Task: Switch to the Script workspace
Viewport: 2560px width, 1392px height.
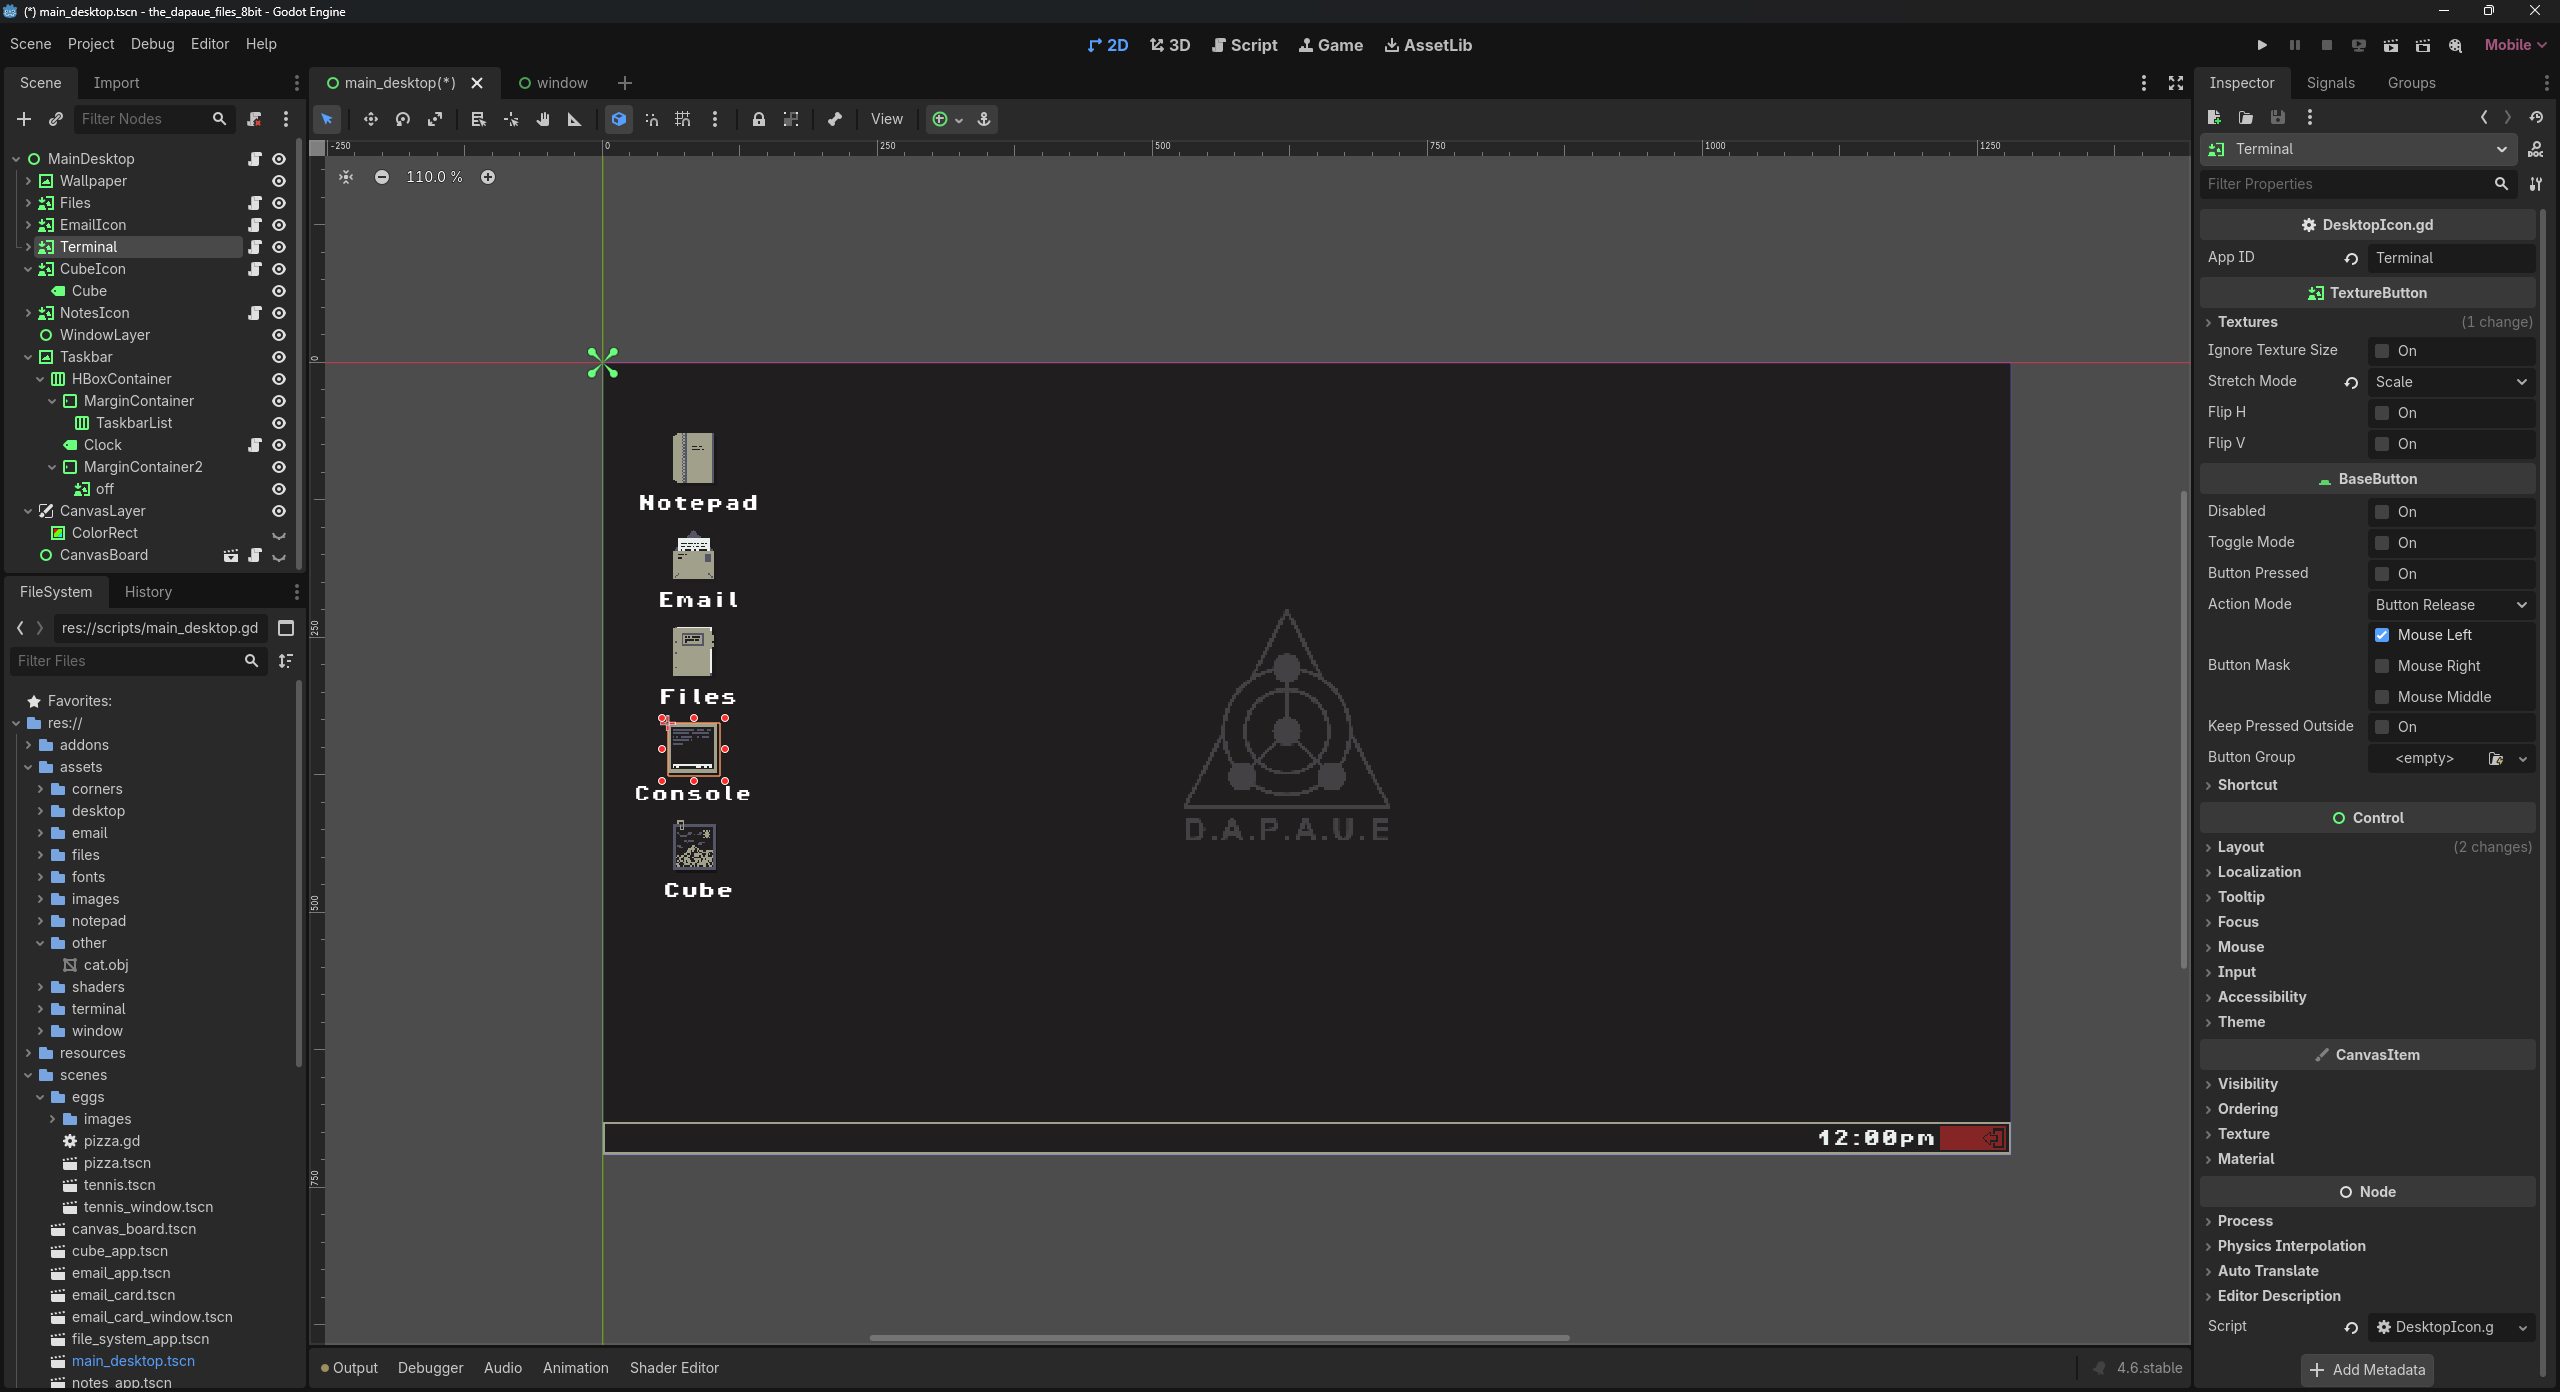Action: (1245, 45)
